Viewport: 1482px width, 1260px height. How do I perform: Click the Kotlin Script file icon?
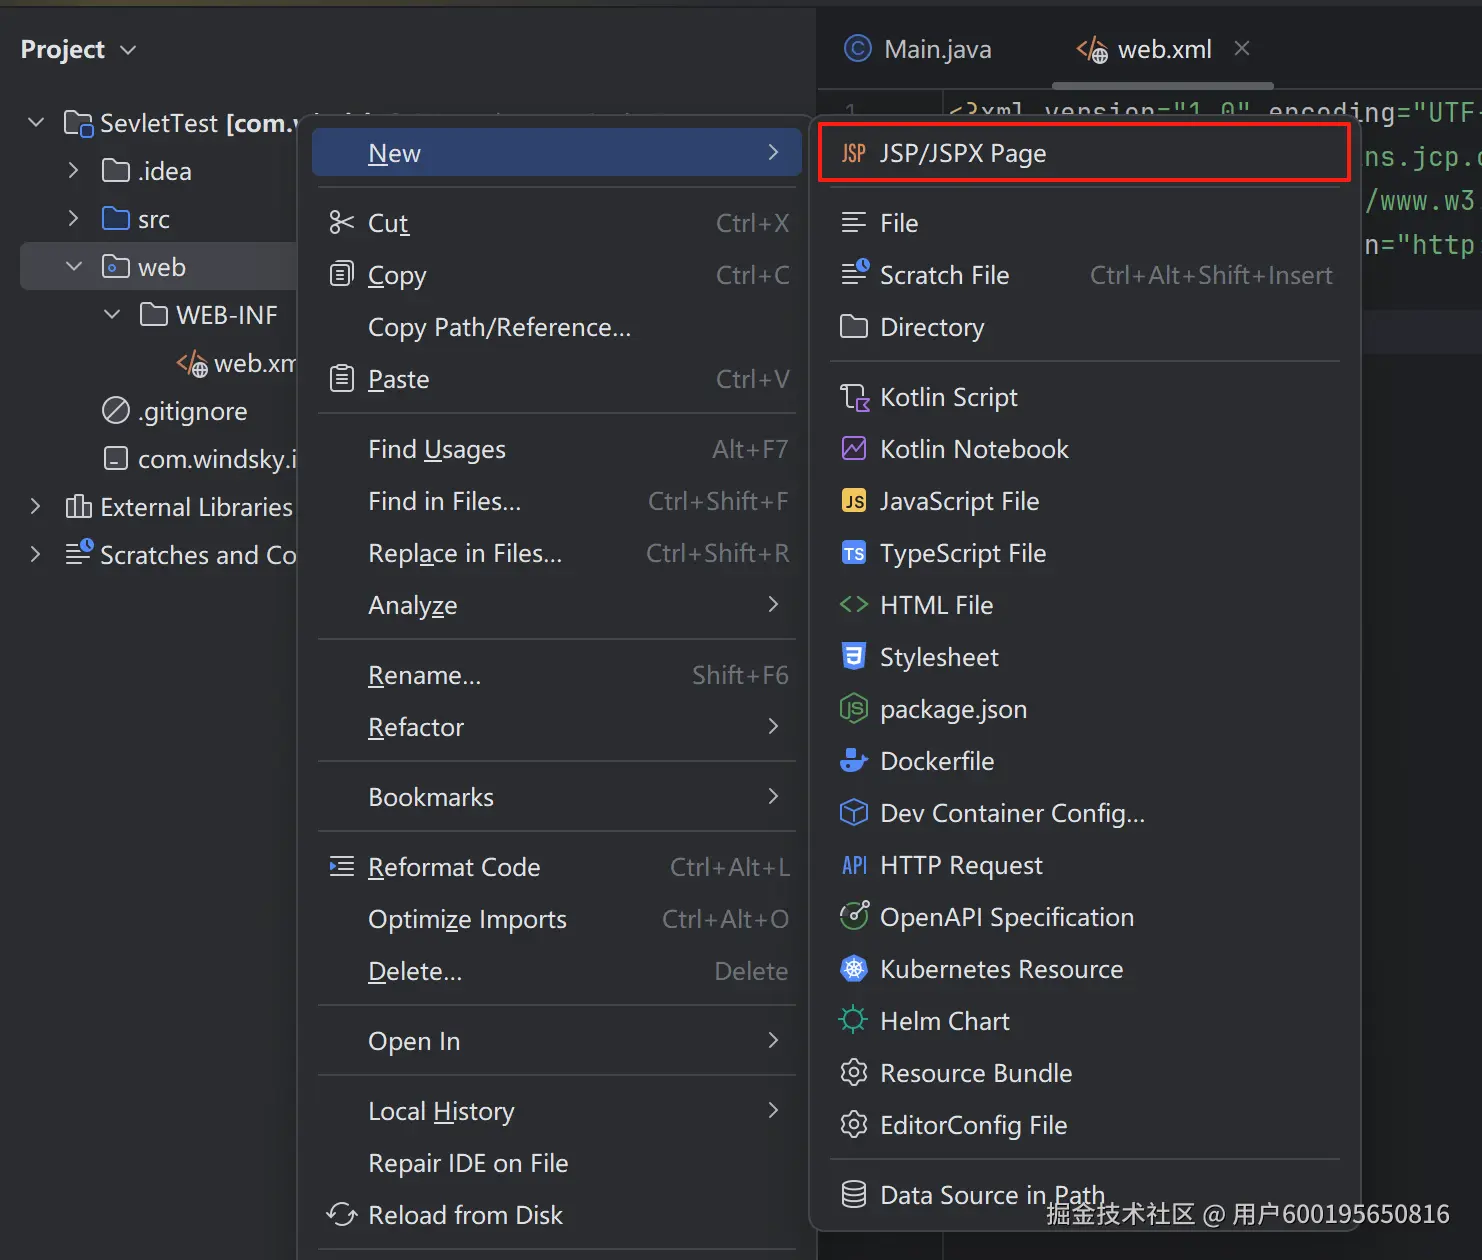tap(854, 397)
